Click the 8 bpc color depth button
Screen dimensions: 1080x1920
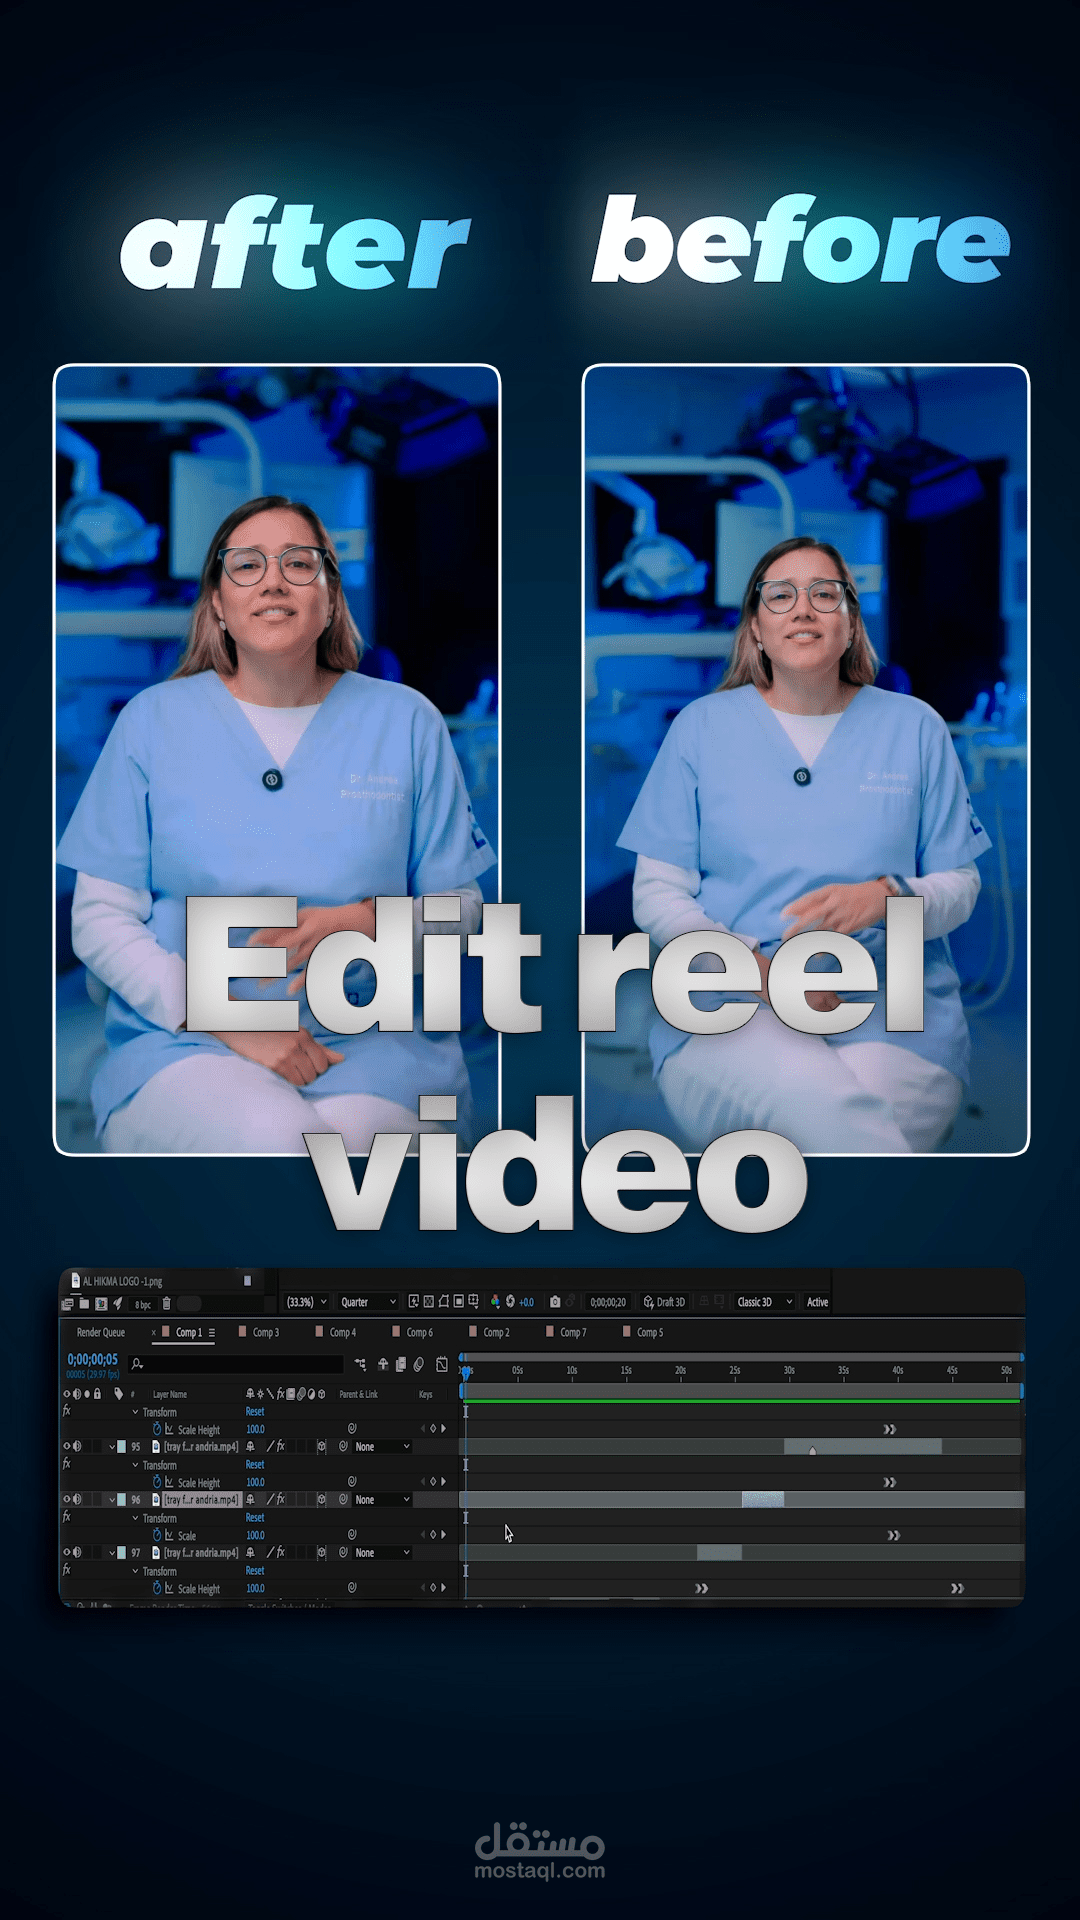click(143, 1304)
